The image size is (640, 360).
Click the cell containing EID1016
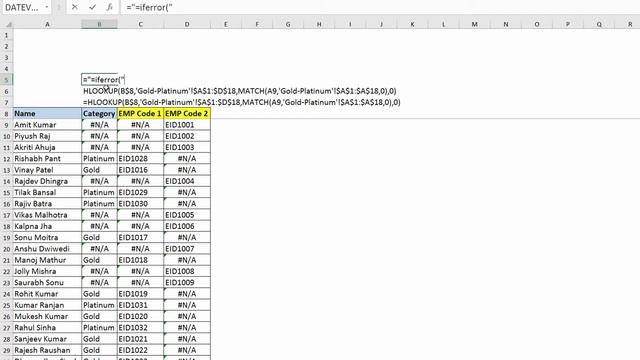[x=140, y=170]
